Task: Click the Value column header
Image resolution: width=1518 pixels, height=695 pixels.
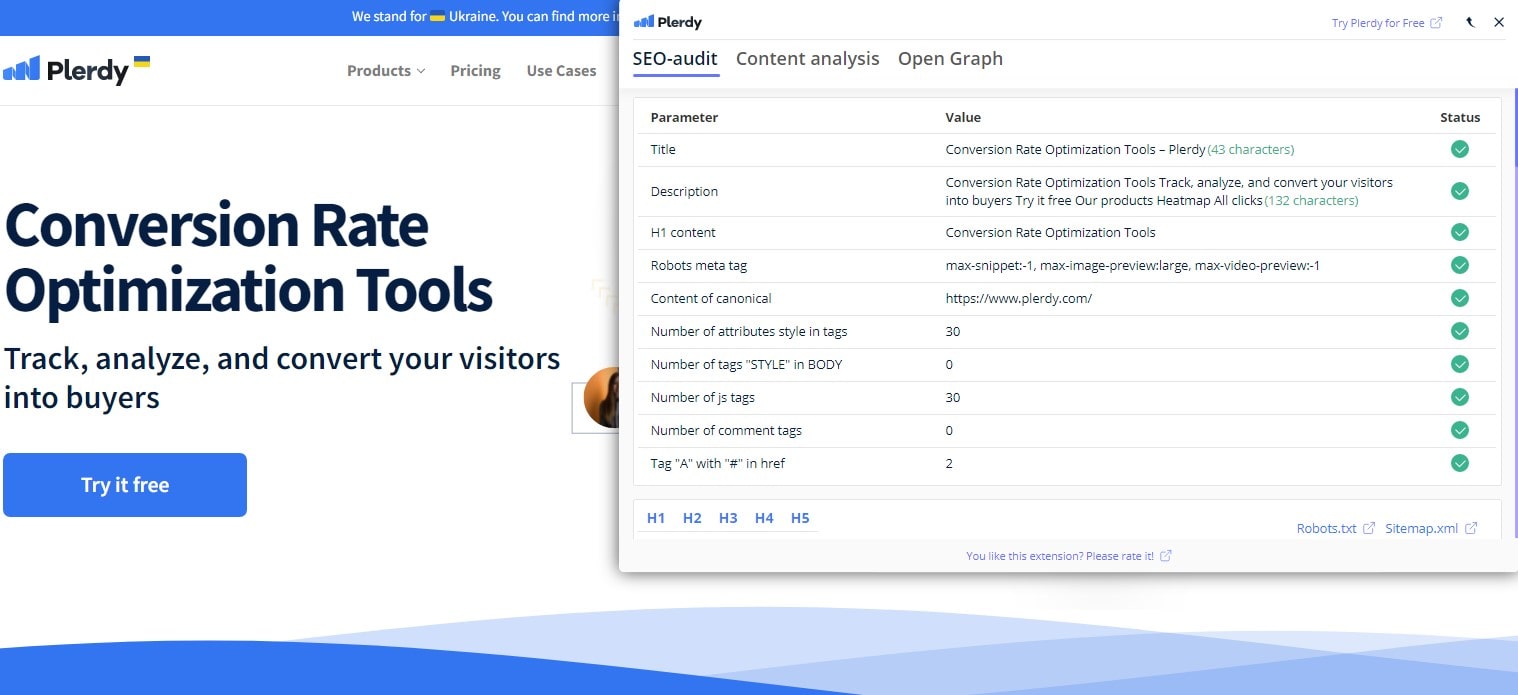Action: point(963,117)
